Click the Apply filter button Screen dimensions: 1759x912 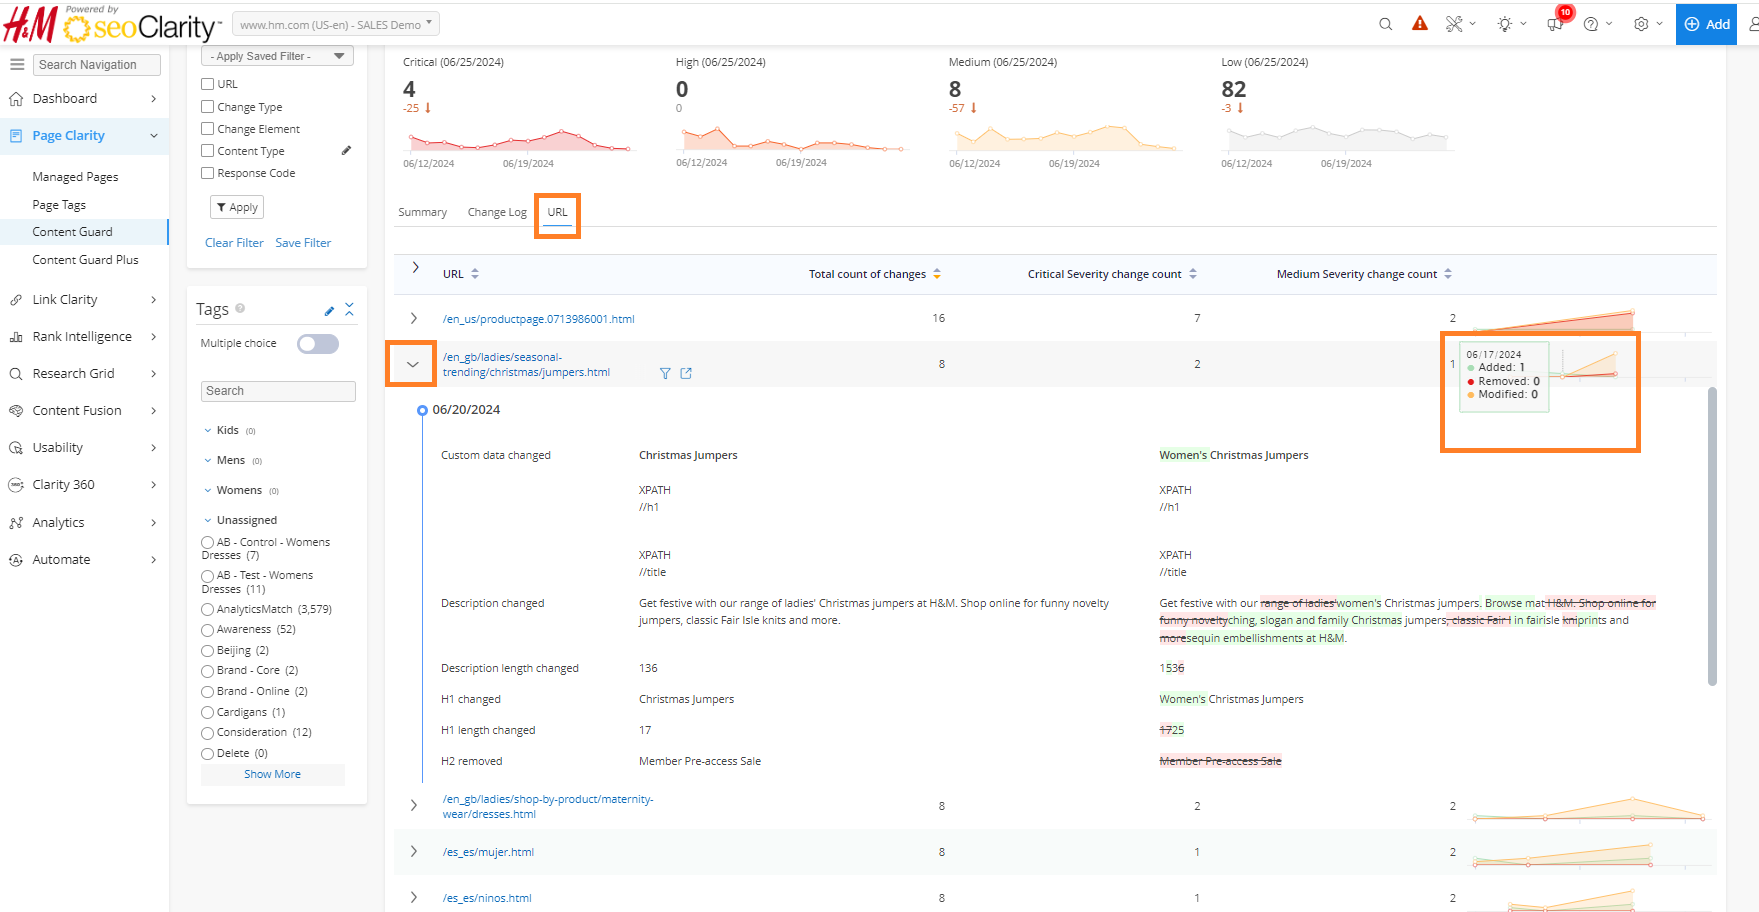(x=237, y=207)
